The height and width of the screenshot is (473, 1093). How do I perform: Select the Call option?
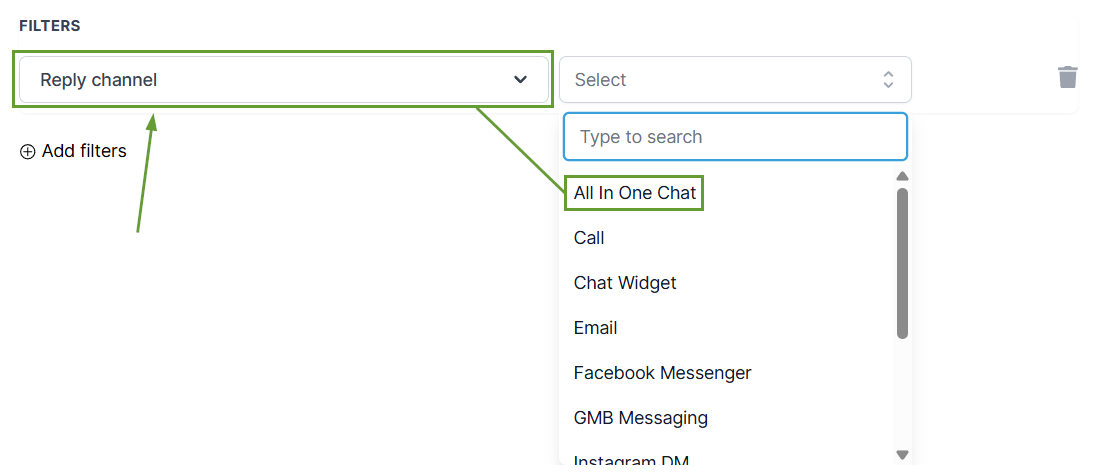(x=589, y=238)
